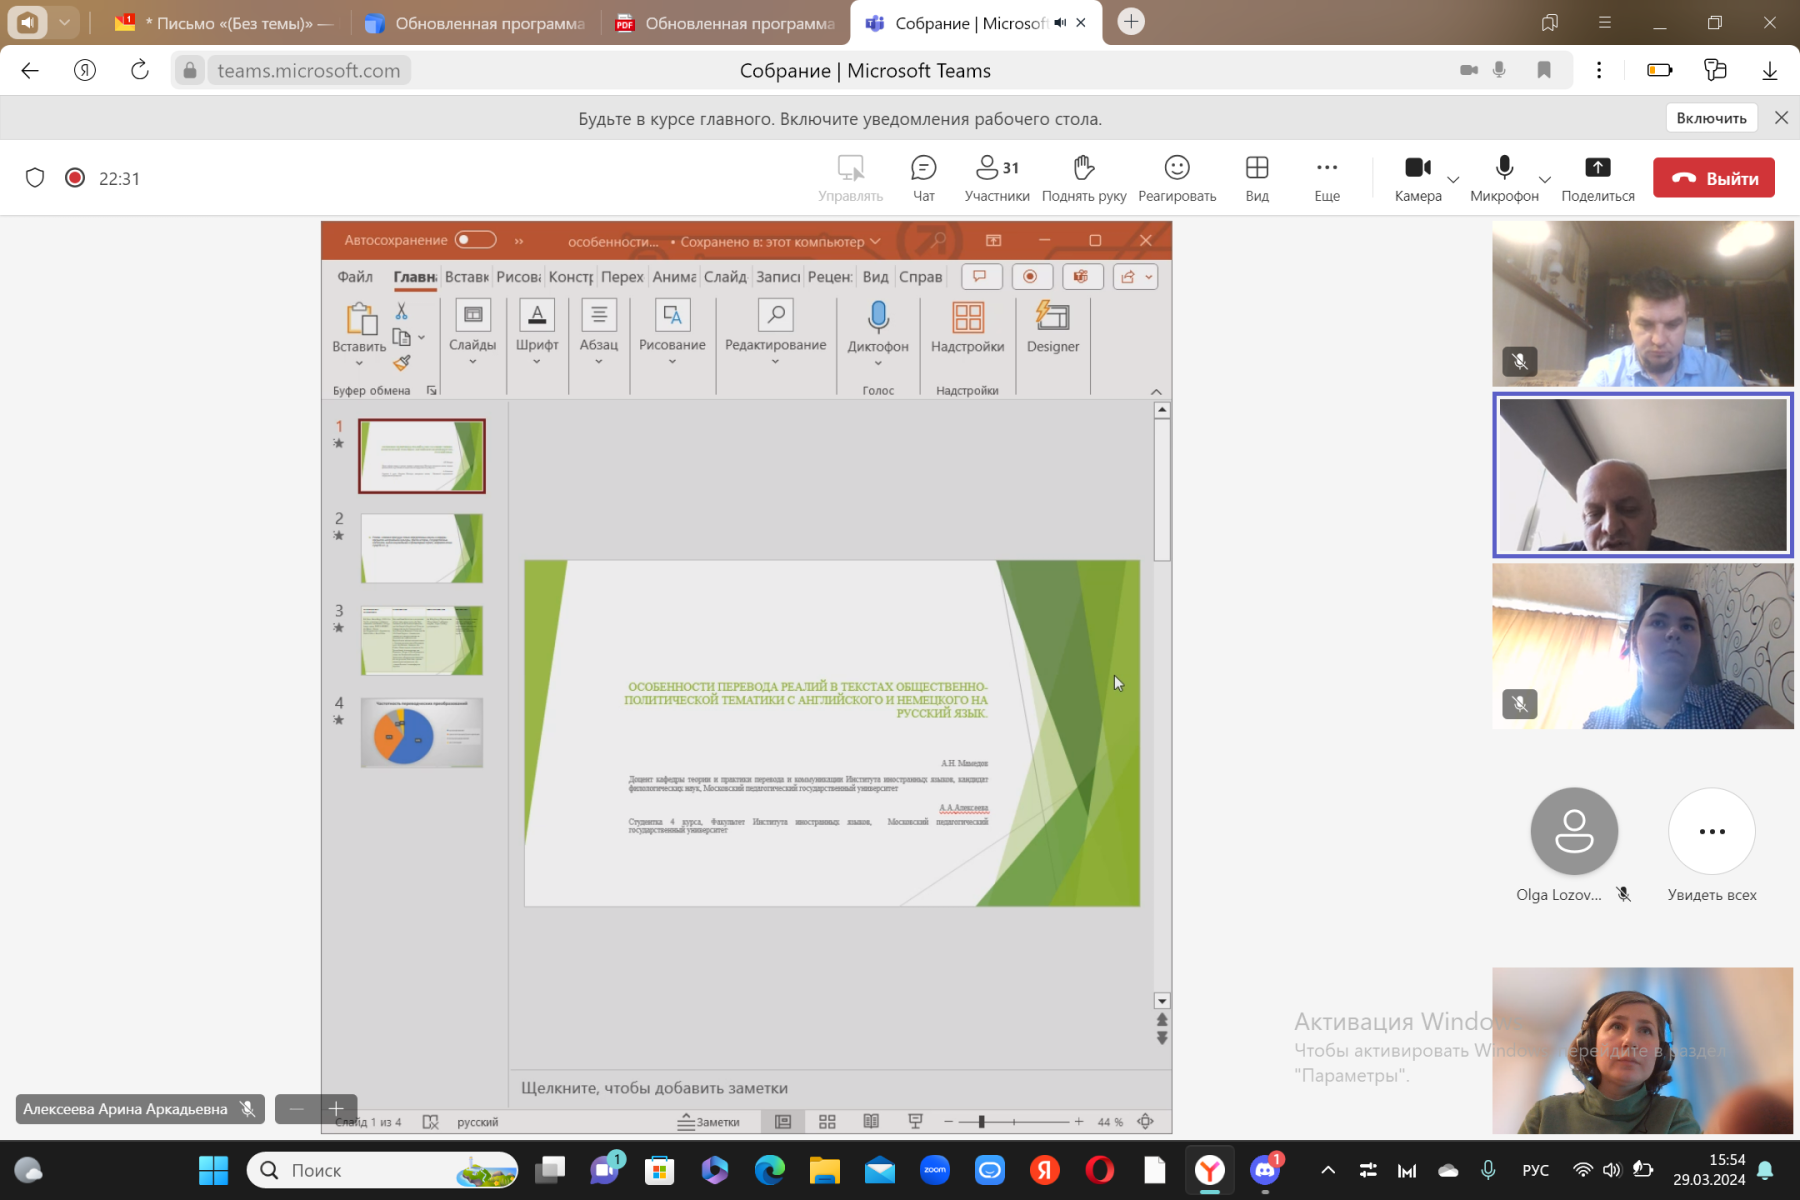The width and height of the screenshot is (1800, 1200).
Task: Expand the Copy button dropdown arrow
Action: (x=421, y=338)
